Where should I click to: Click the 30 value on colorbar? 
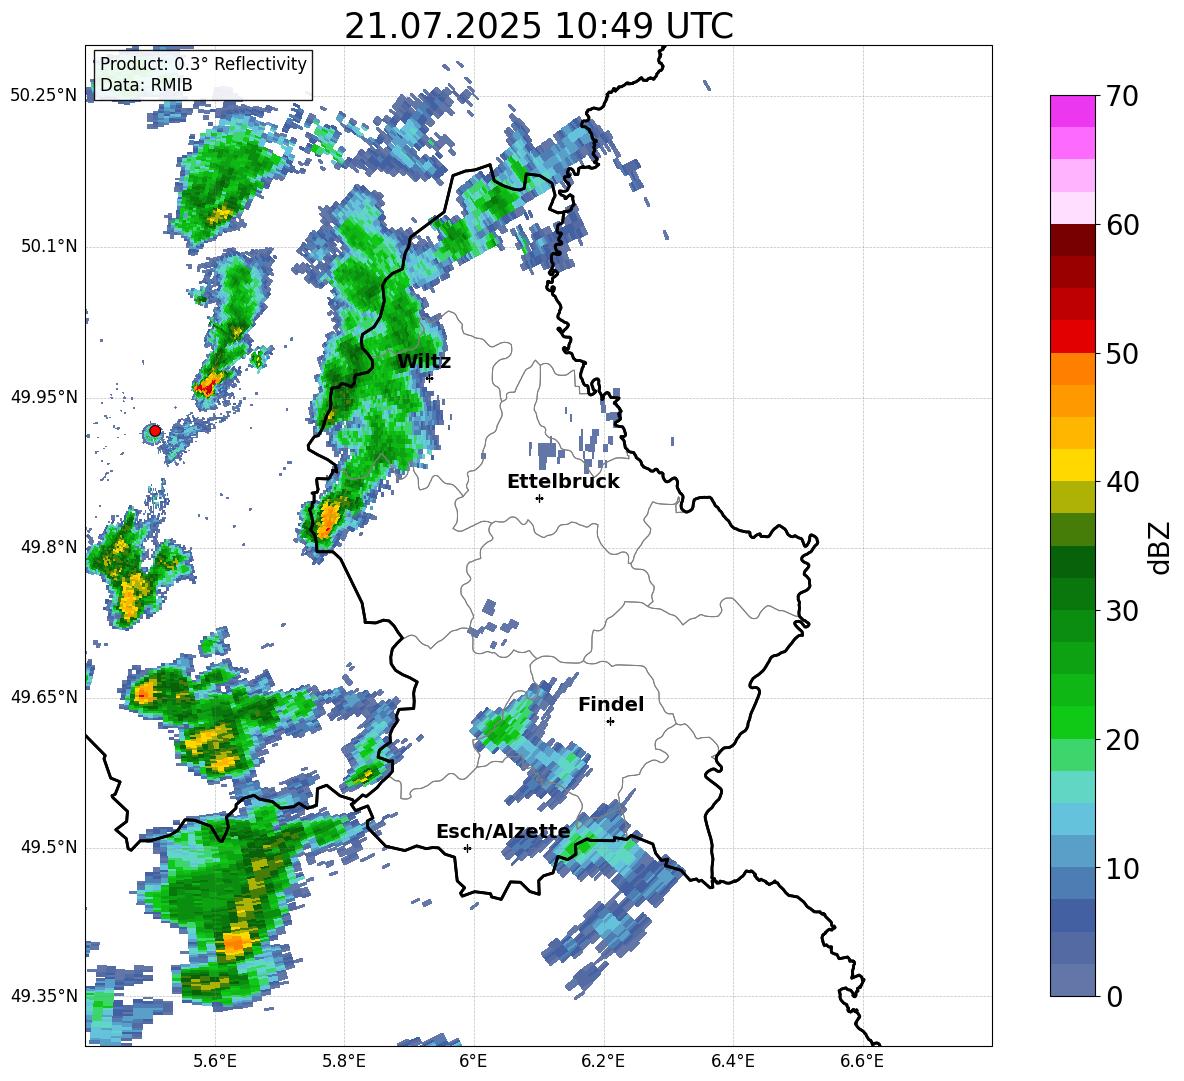[x=1123, y=611]
